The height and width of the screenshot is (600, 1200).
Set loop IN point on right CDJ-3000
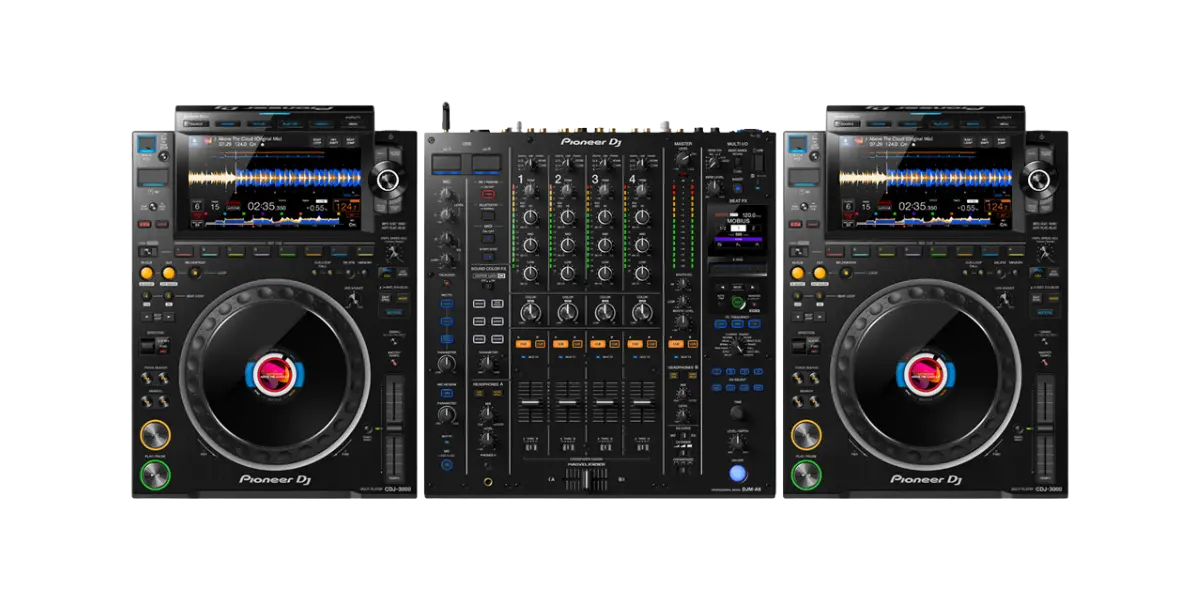796,272
